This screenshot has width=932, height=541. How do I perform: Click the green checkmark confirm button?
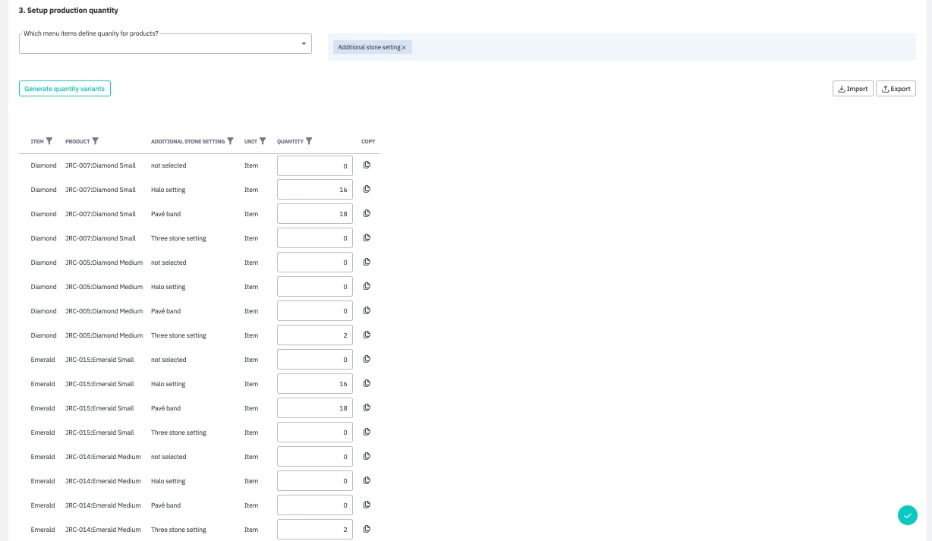click(907, 515)
